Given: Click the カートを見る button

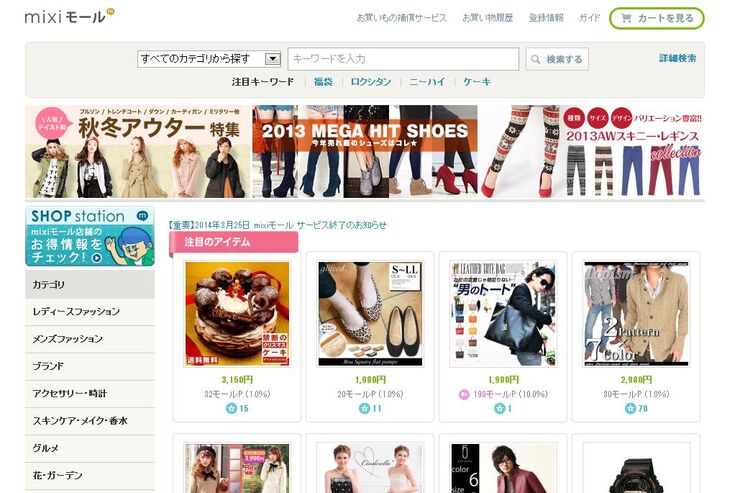Looking at the screenshot, I should [657, 18].
